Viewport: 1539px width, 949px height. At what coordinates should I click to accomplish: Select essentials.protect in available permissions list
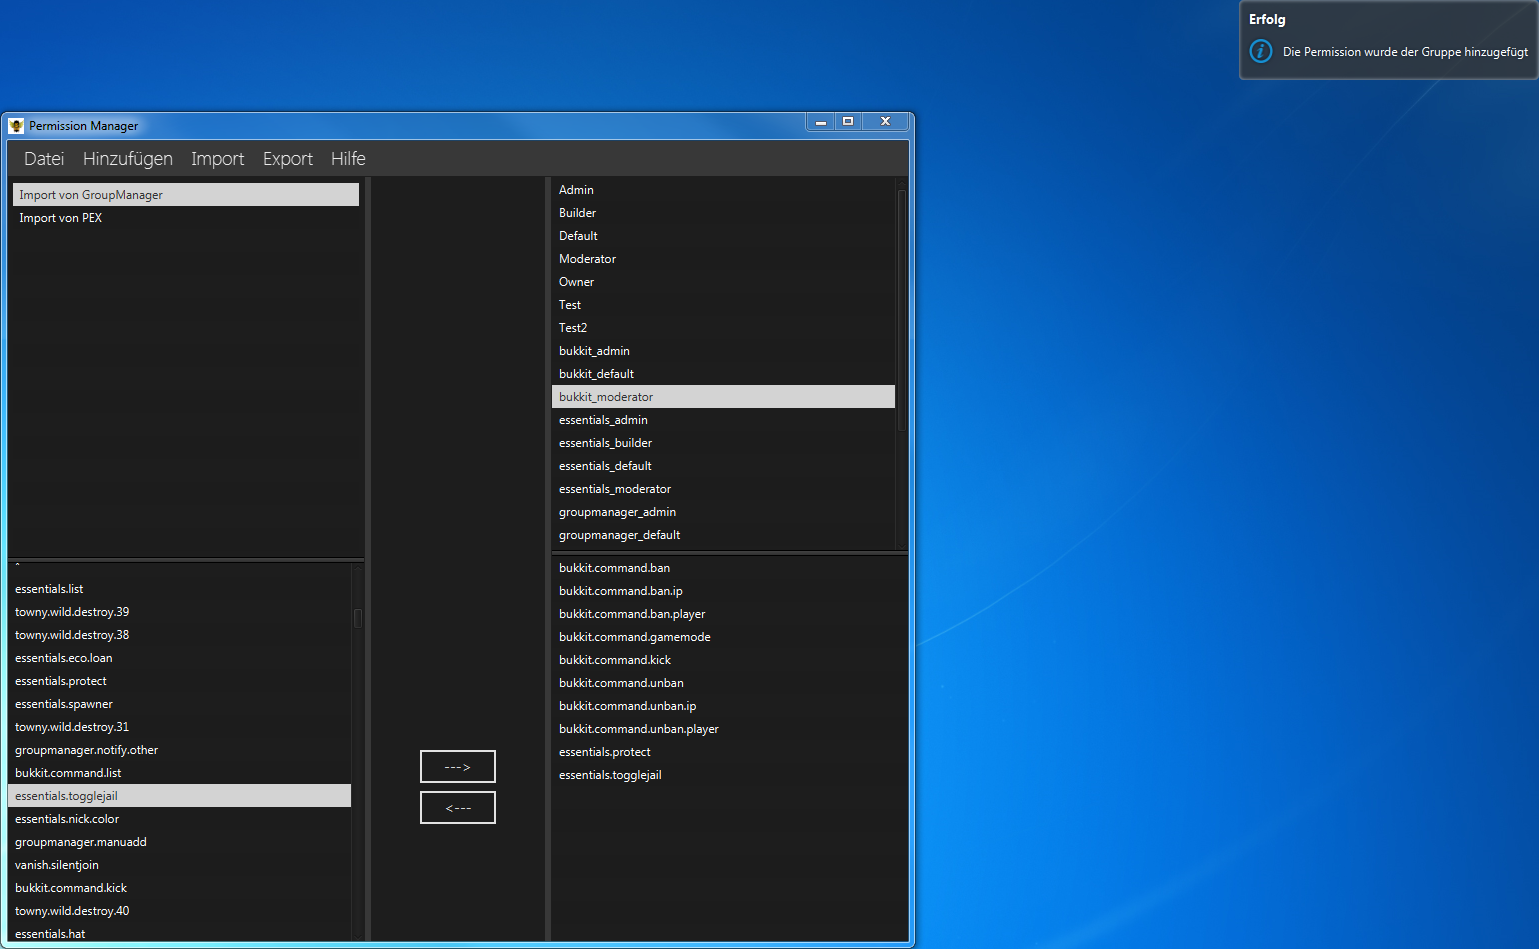[x=180, y=681]
